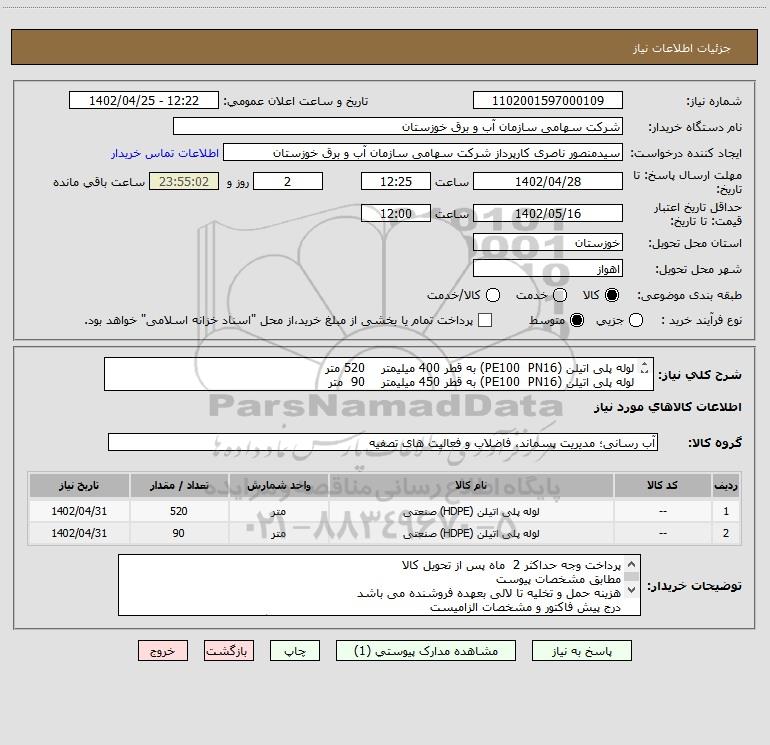Screen dimensions: 770x745
Task: Select the خدمت radio button
Action: click(560, 295)
